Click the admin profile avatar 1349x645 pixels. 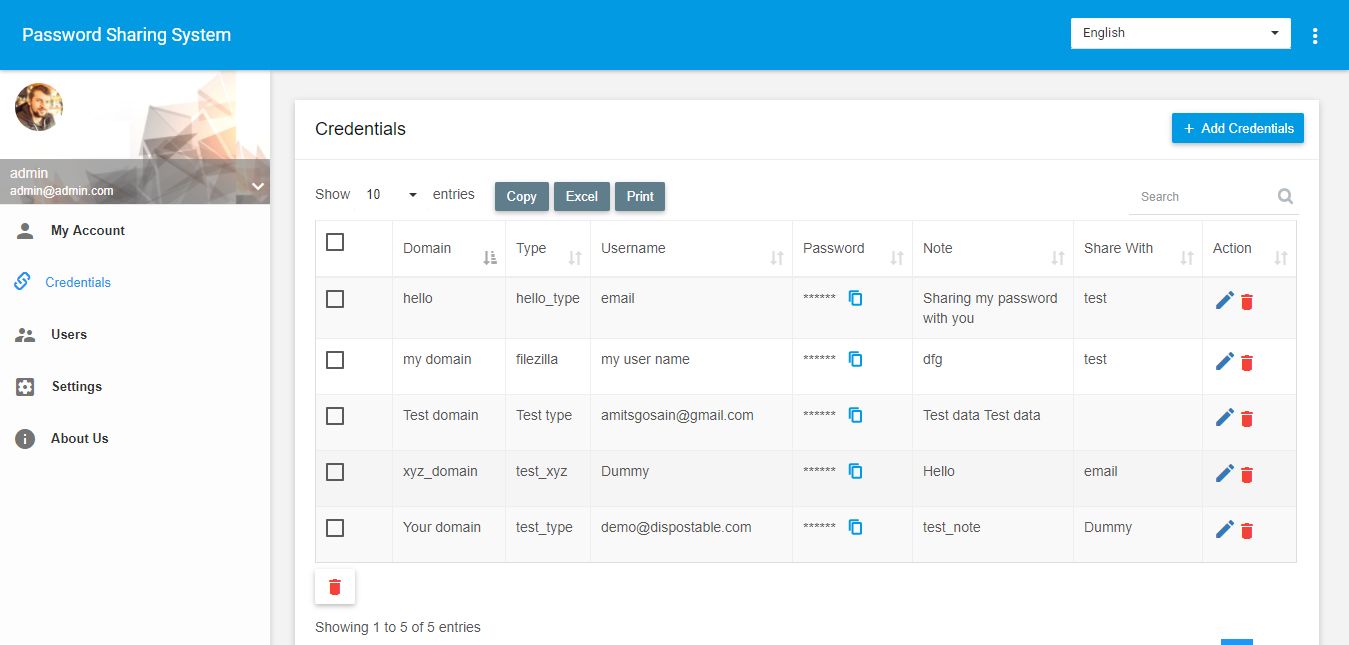click(x=39, y=107)
